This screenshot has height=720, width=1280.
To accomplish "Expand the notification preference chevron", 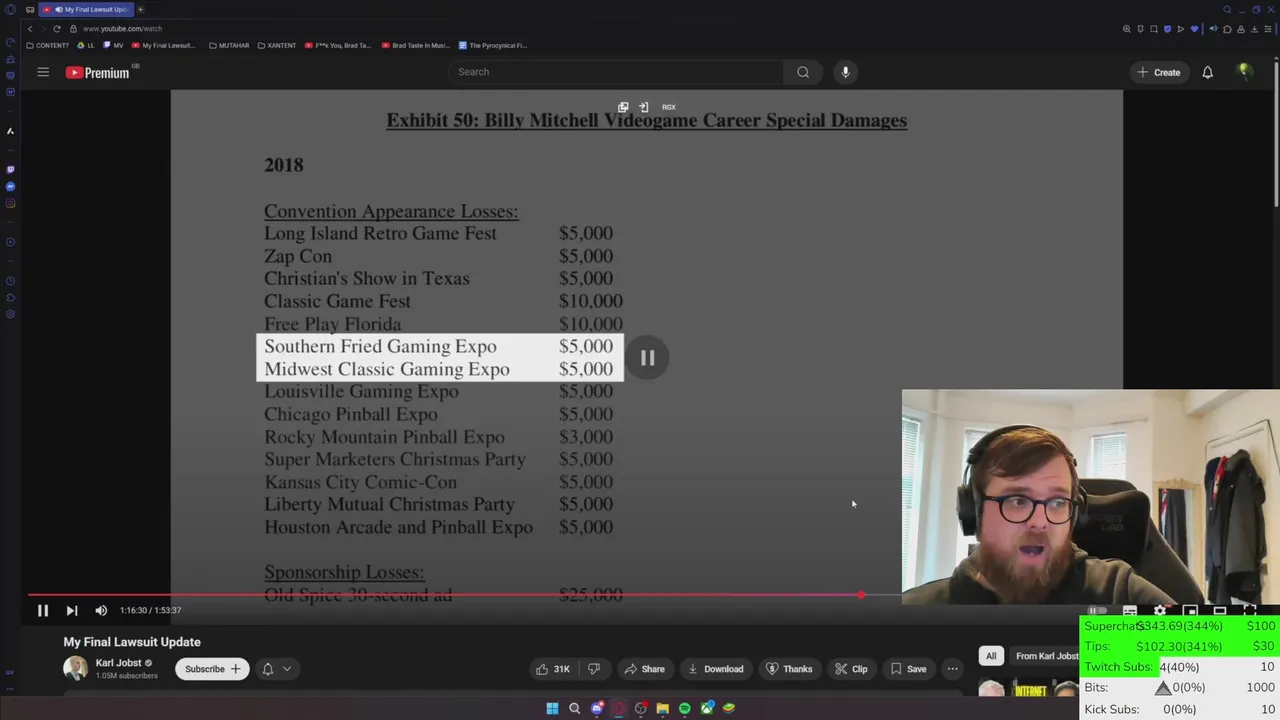I will coord(287,669).
